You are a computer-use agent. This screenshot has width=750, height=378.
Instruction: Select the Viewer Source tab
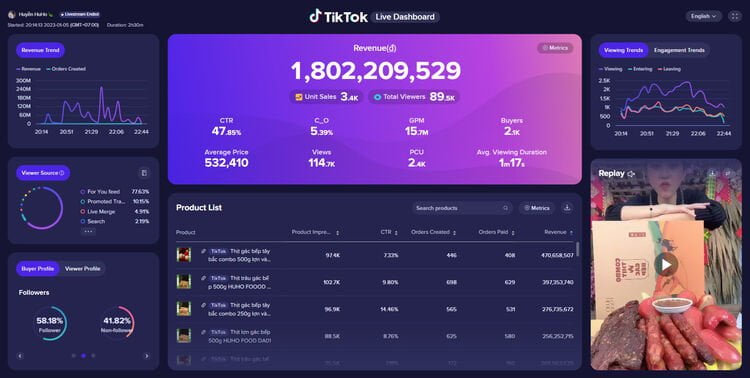pos(43,173)
